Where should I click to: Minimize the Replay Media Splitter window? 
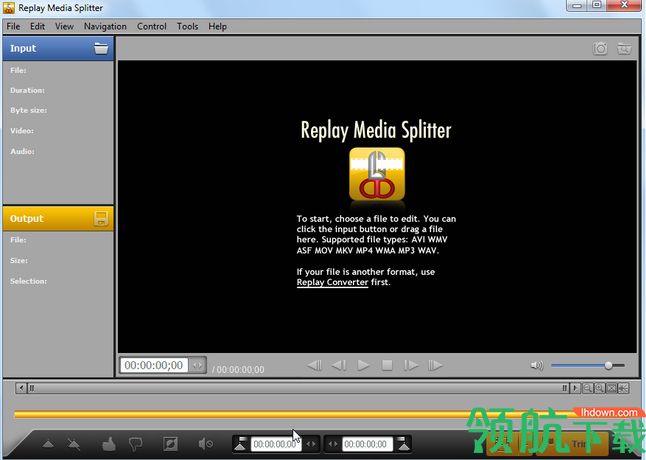(577, 5)
